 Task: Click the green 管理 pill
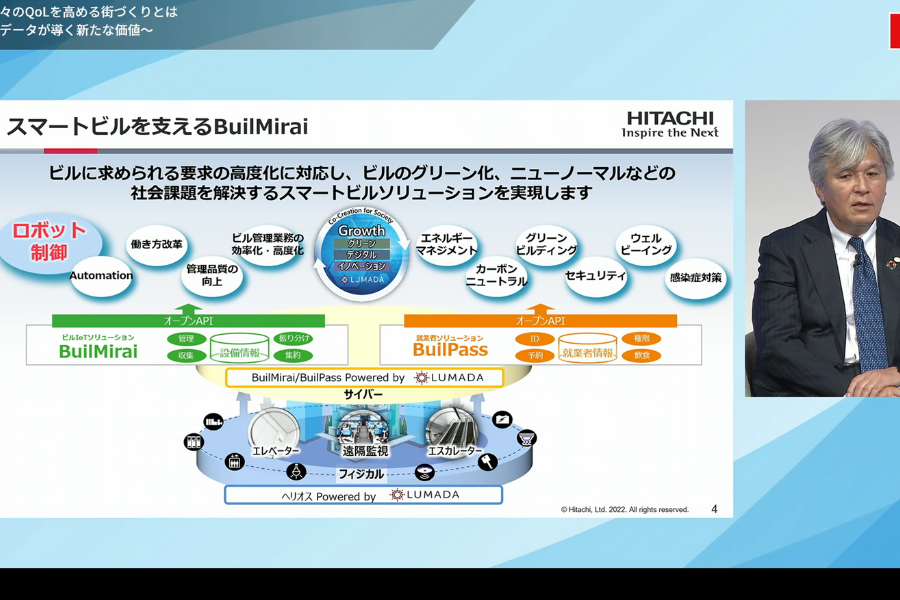[186, 339]
